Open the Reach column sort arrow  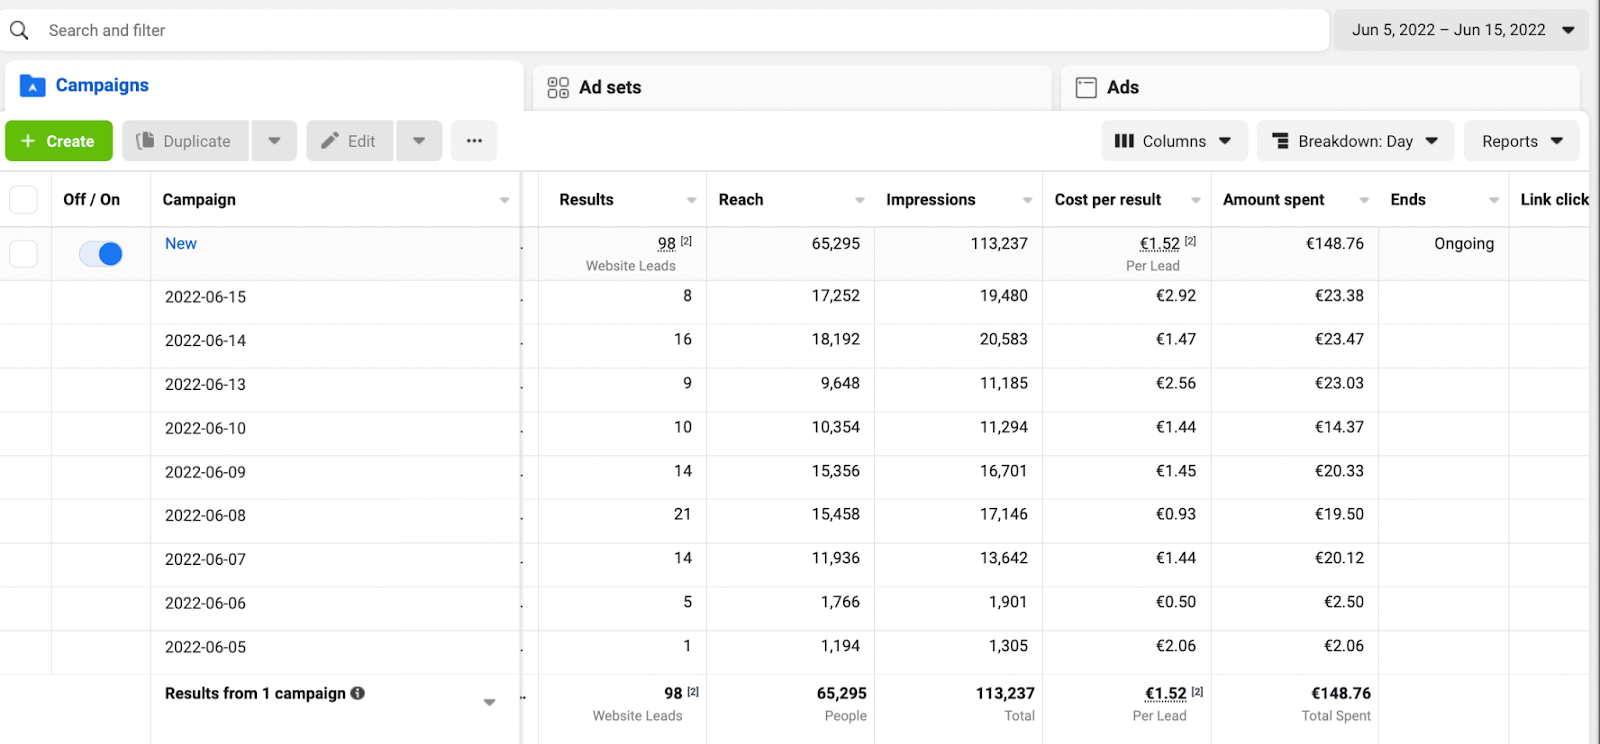(859, 201)
